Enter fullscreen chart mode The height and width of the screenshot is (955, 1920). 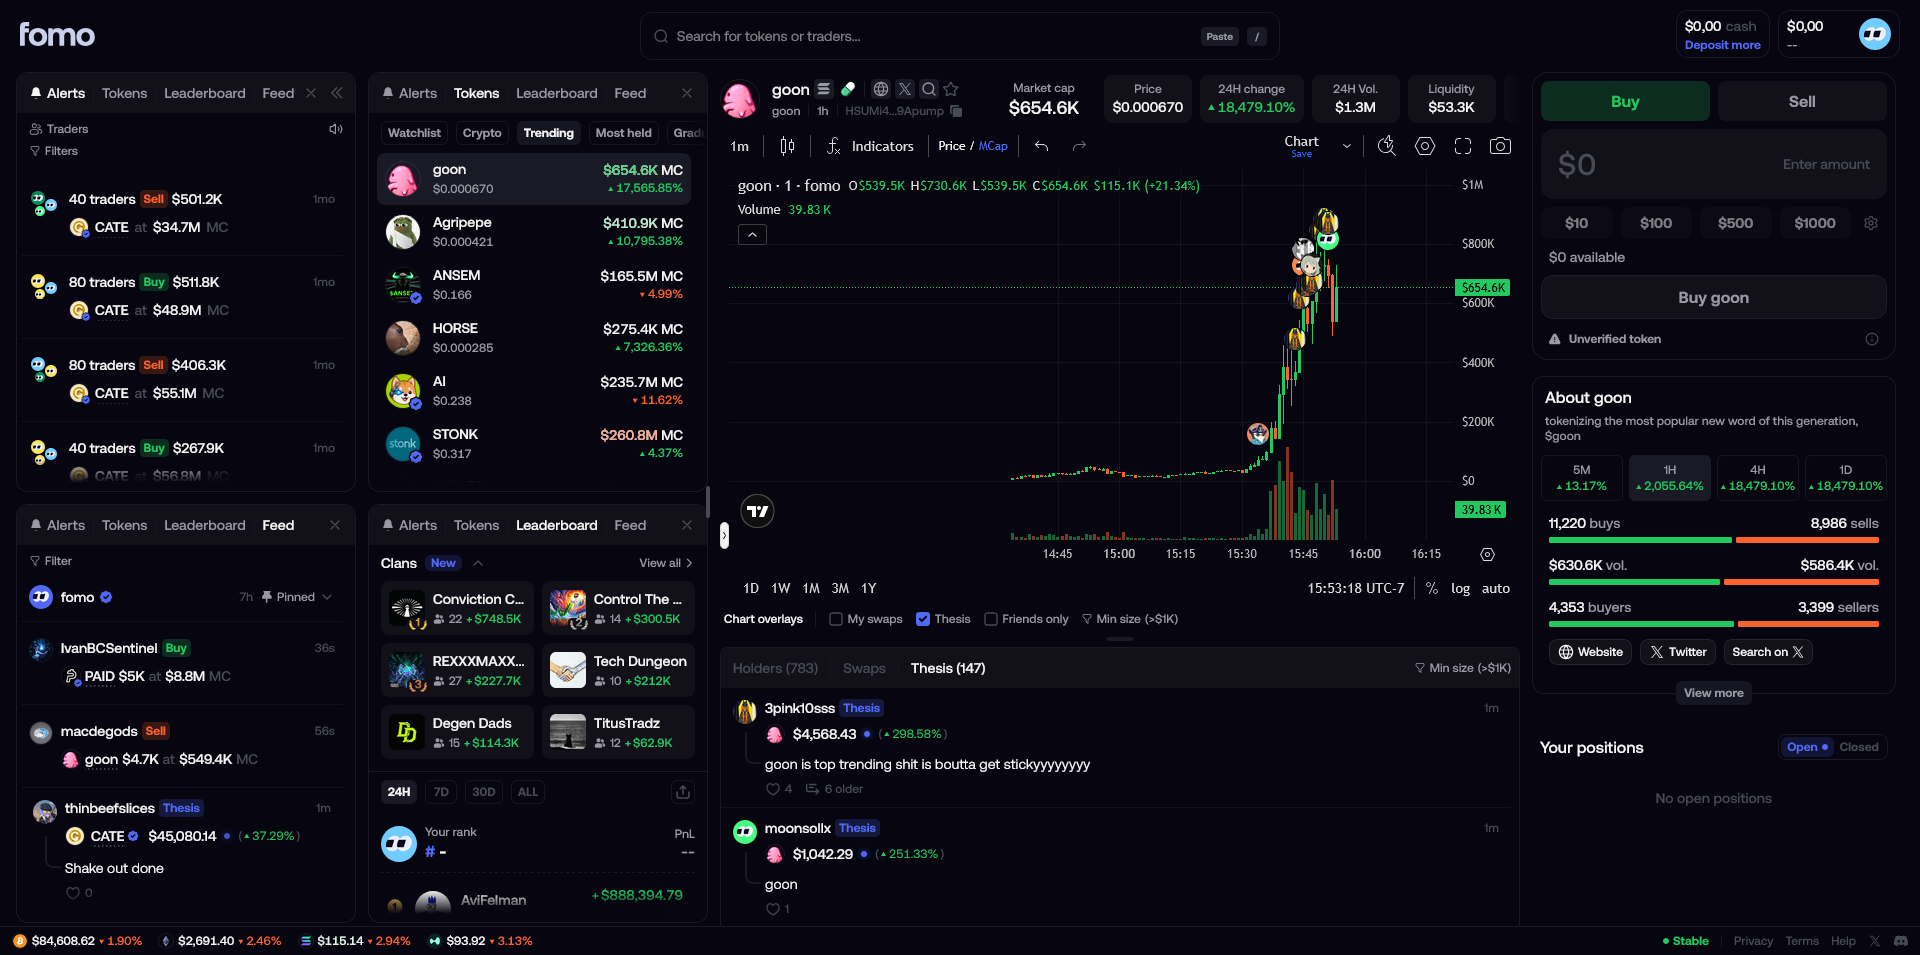(x=1463, y=146)
